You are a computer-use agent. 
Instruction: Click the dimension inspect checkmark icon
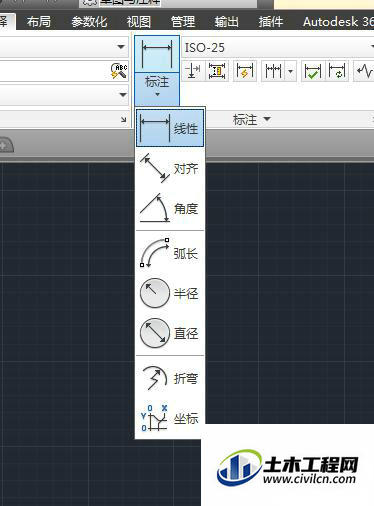(312, 71)
